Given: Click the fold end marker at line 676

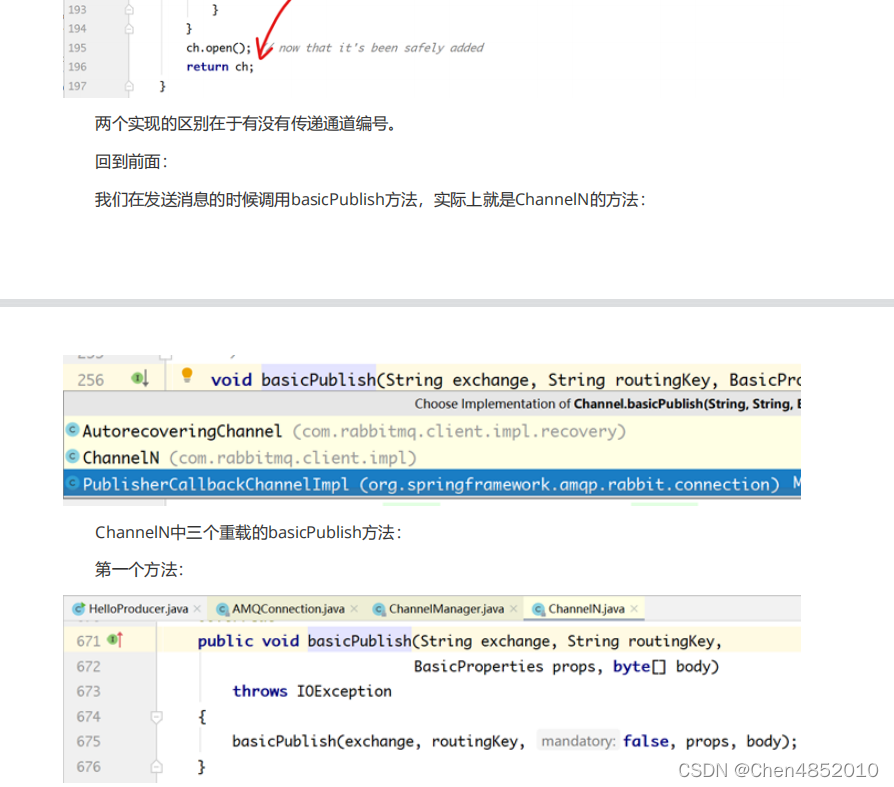Looking at the screenshot, I should click(x=156, y=767).
